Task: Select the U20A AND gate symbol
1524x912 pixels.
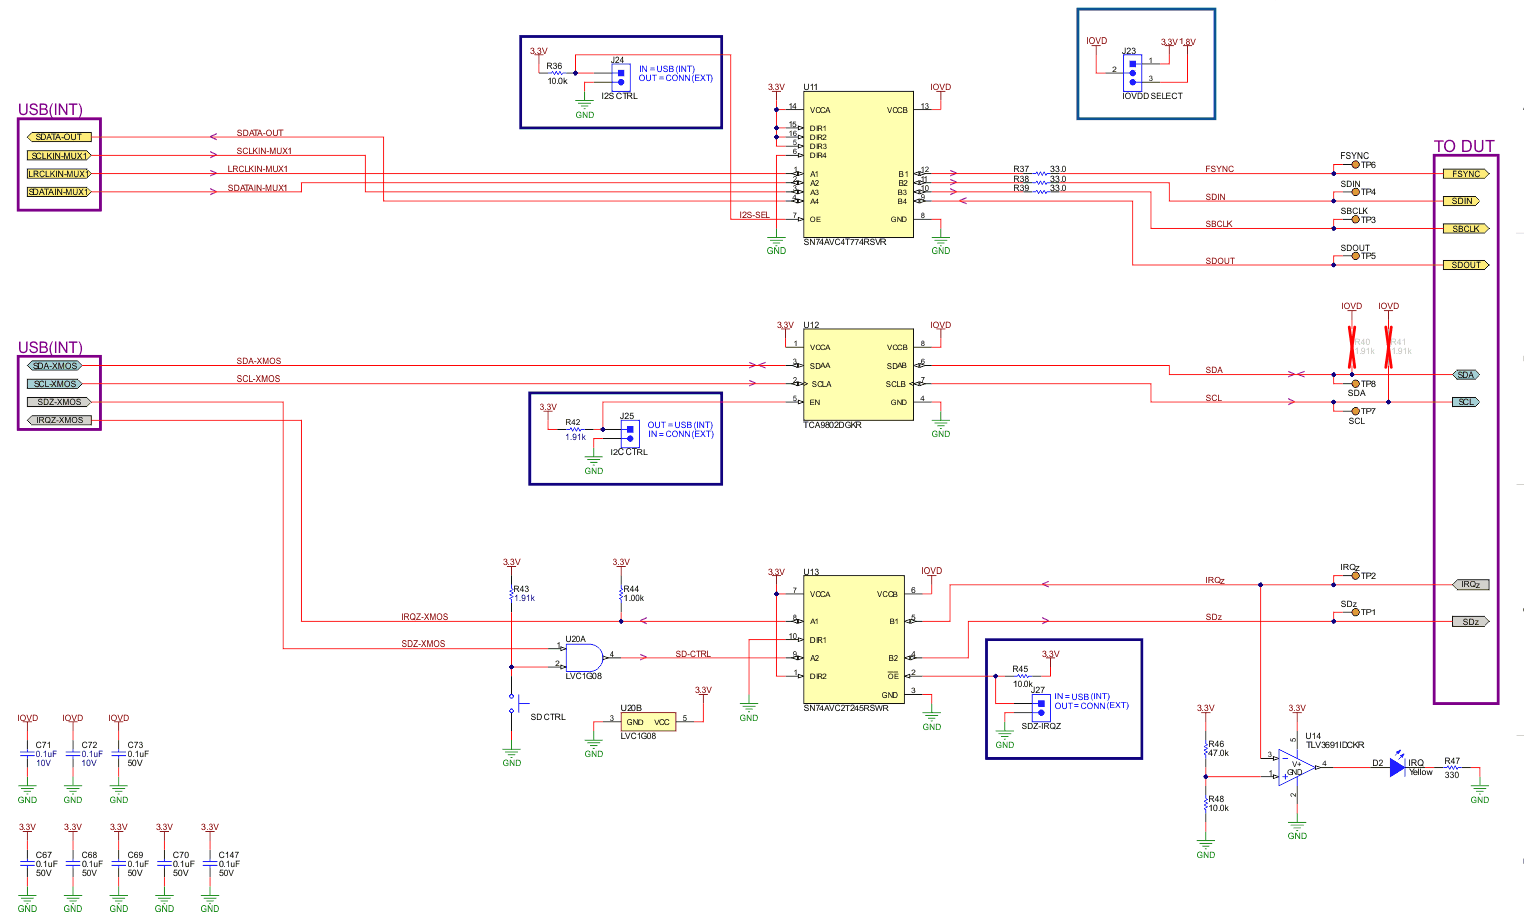Action: pos(584,657)
